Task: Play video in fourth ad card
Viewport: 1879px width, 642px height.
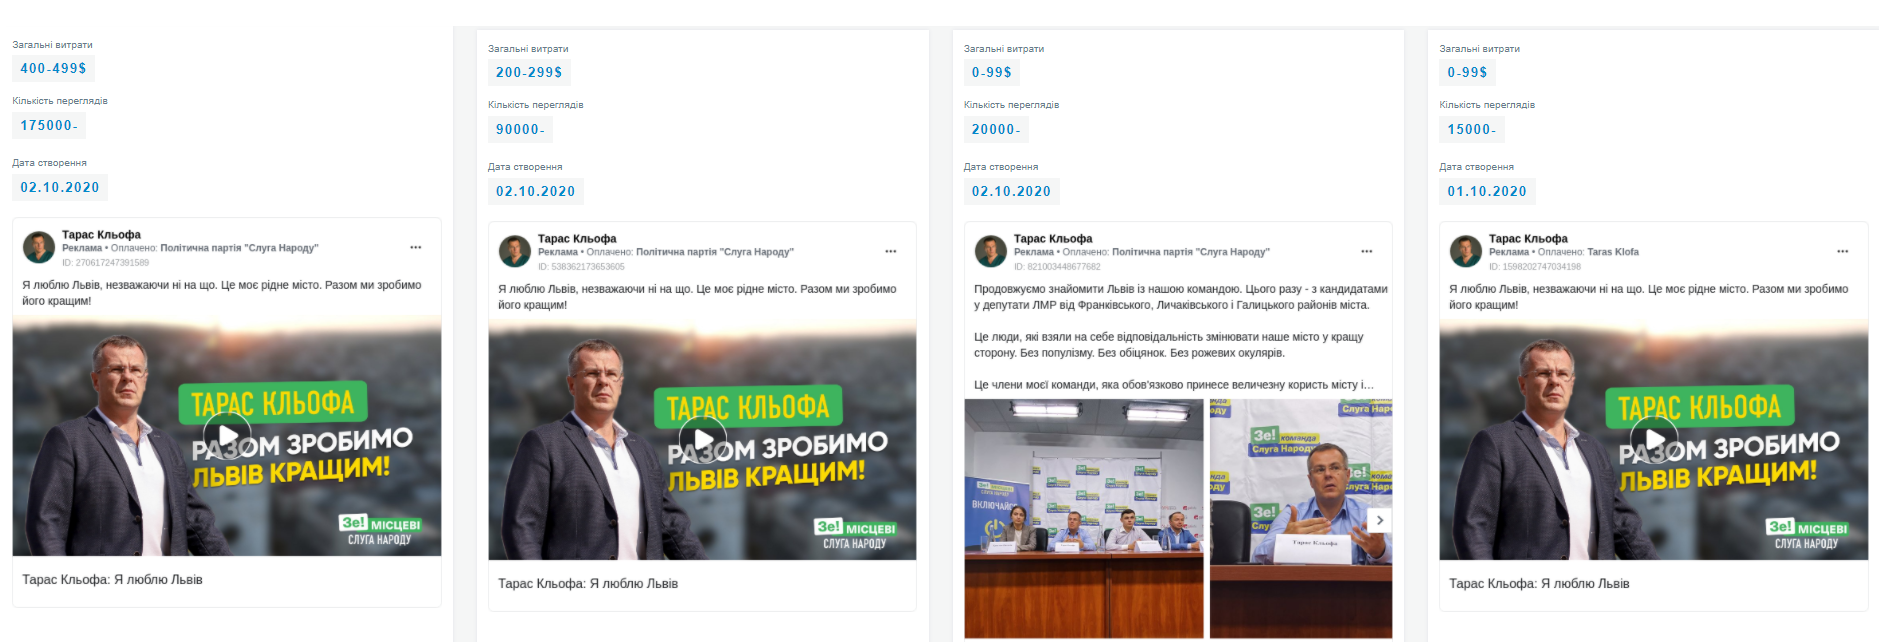Action: pyautogui.click(x=1654, y=440)
